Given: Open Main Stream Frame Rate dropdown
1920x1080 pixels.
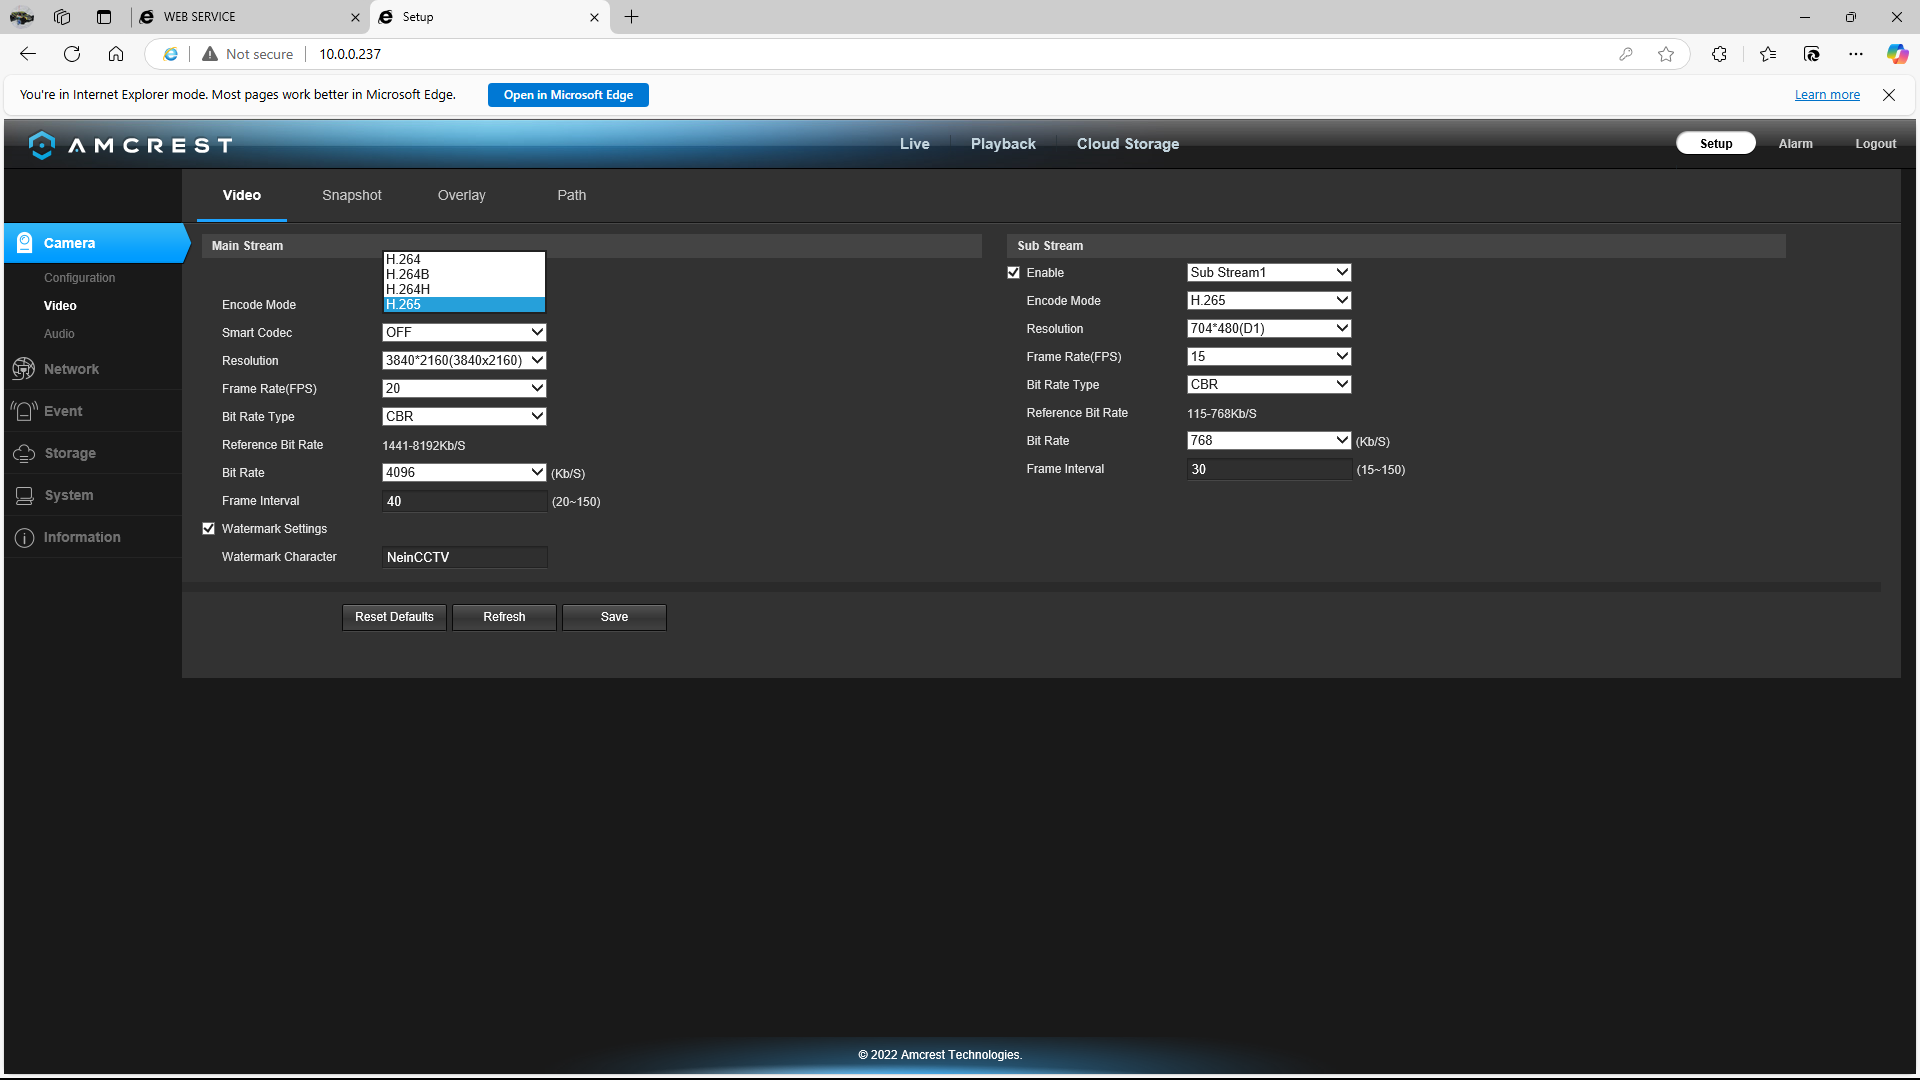Looking at the screenshot, I should [x=464, y=388].
